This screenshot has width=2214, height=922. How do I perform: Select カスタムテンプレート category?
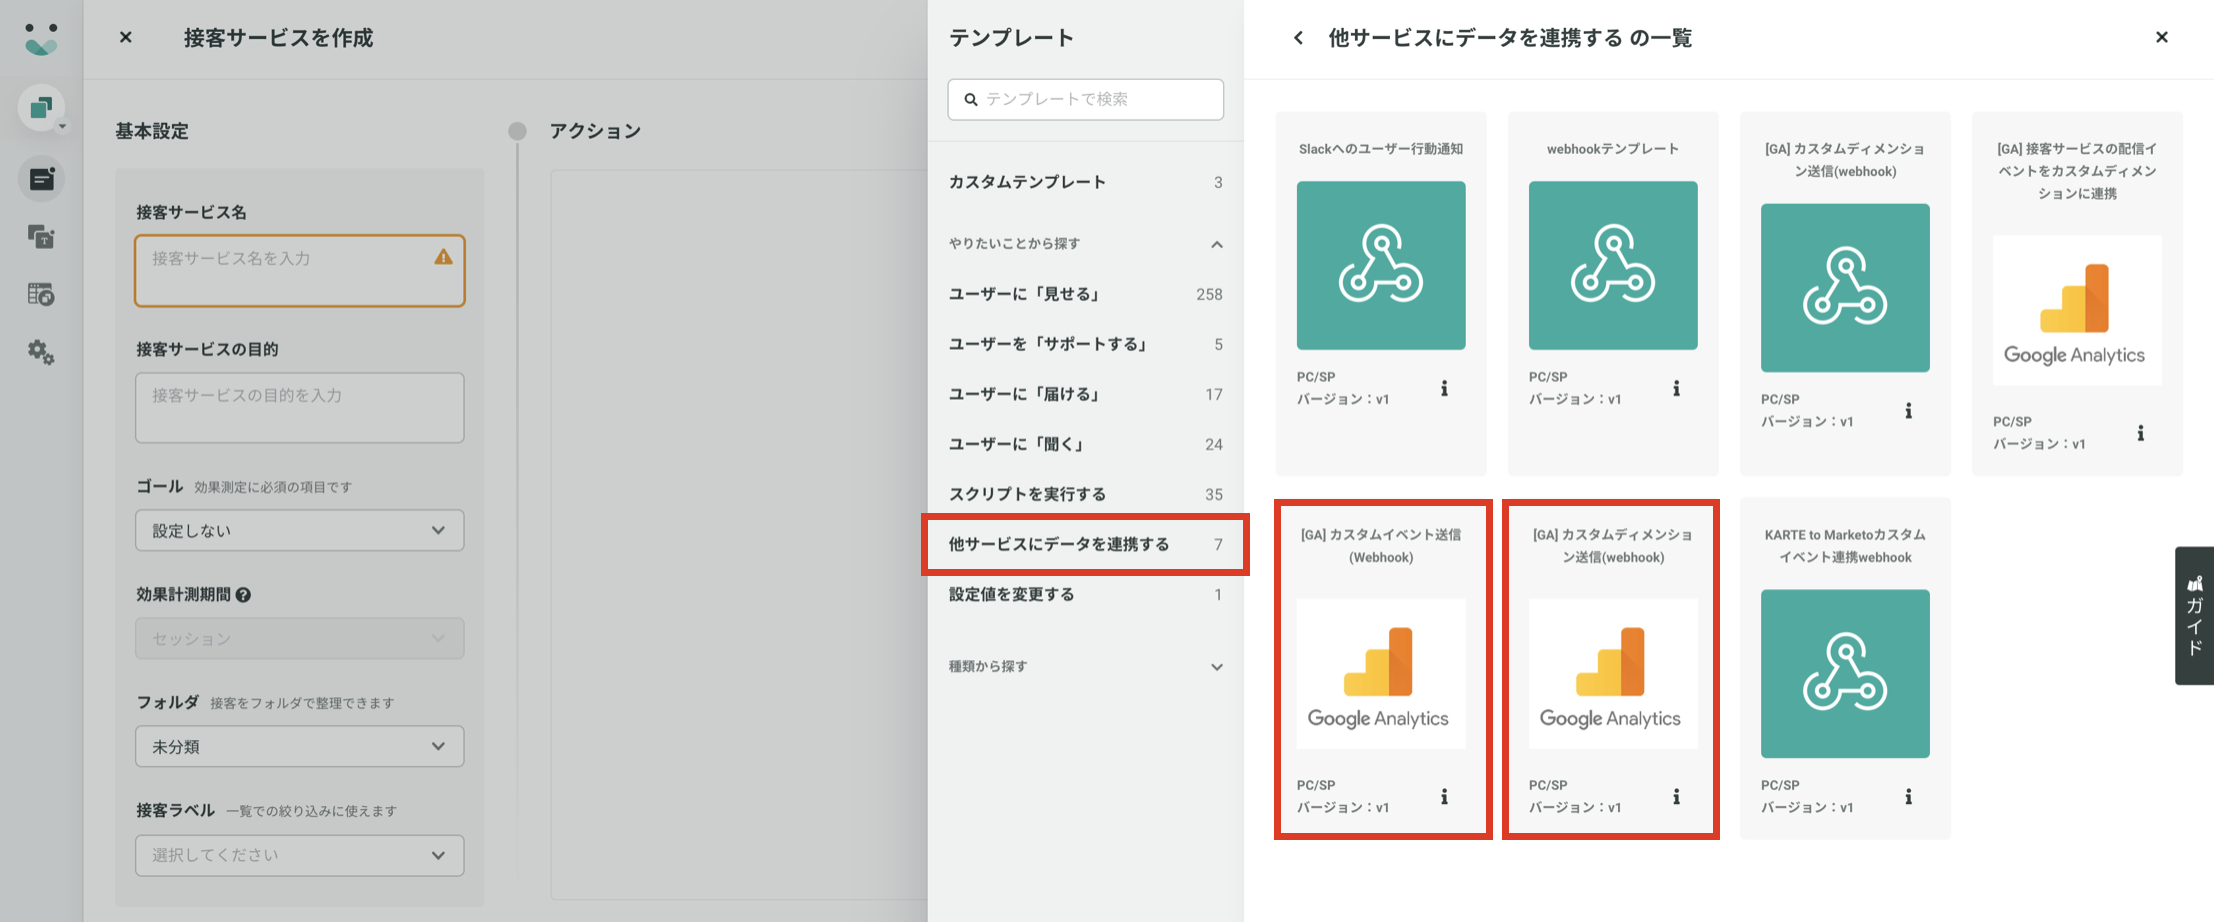pos(1086,182)
